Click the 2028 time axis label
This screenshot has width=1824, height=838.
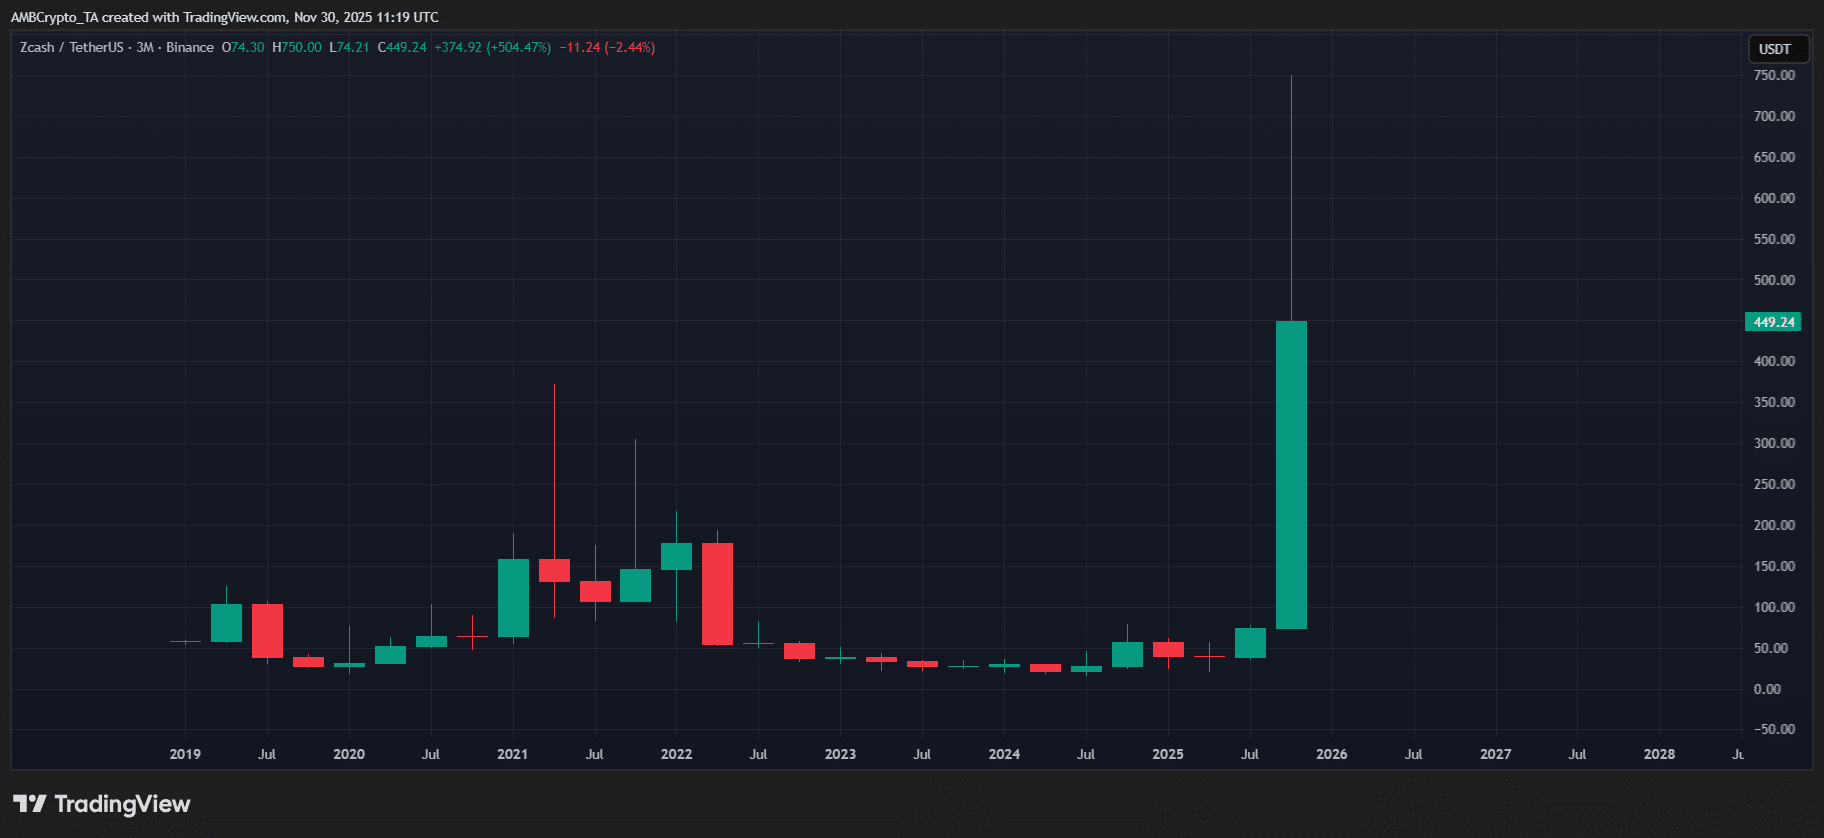pyautogui.click(x=1660, y=754)
